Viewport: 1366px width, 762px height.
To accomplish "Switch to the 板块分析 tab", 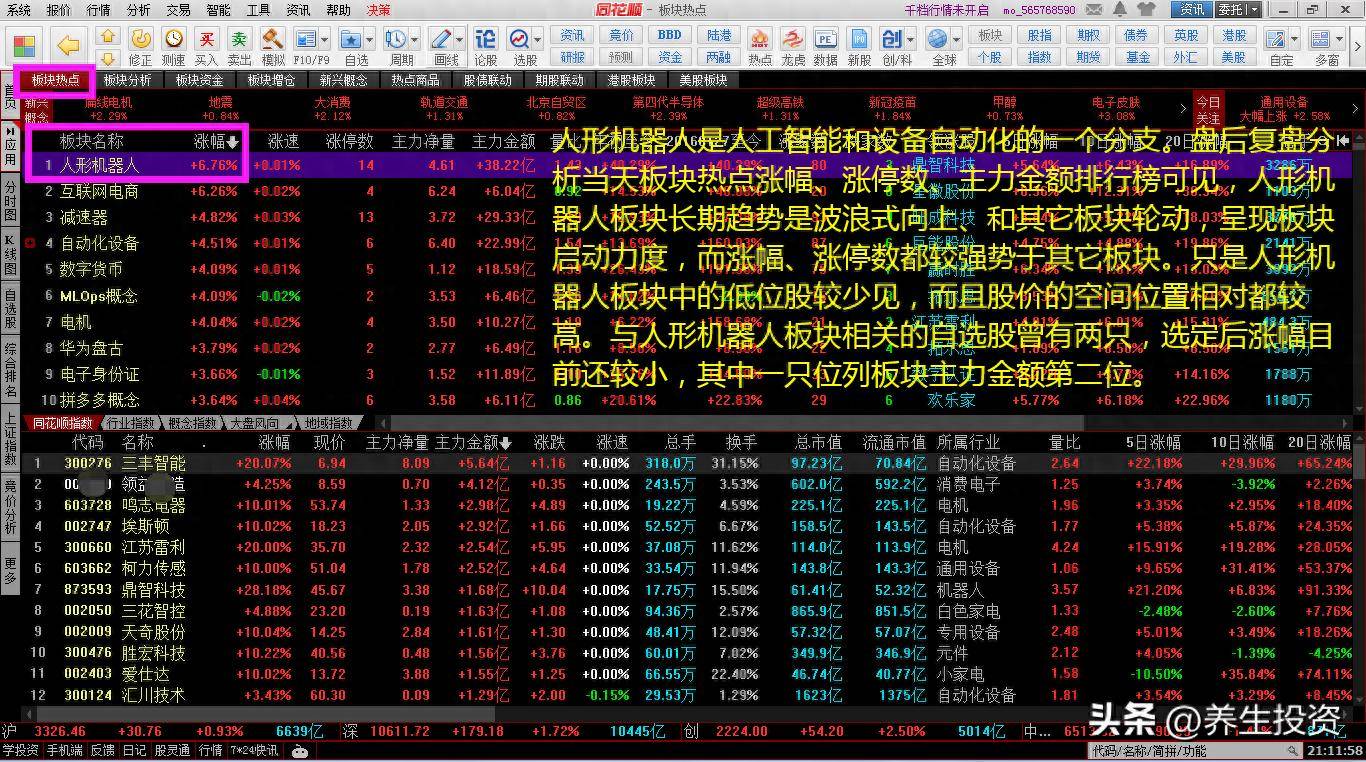I will [128, 80].
